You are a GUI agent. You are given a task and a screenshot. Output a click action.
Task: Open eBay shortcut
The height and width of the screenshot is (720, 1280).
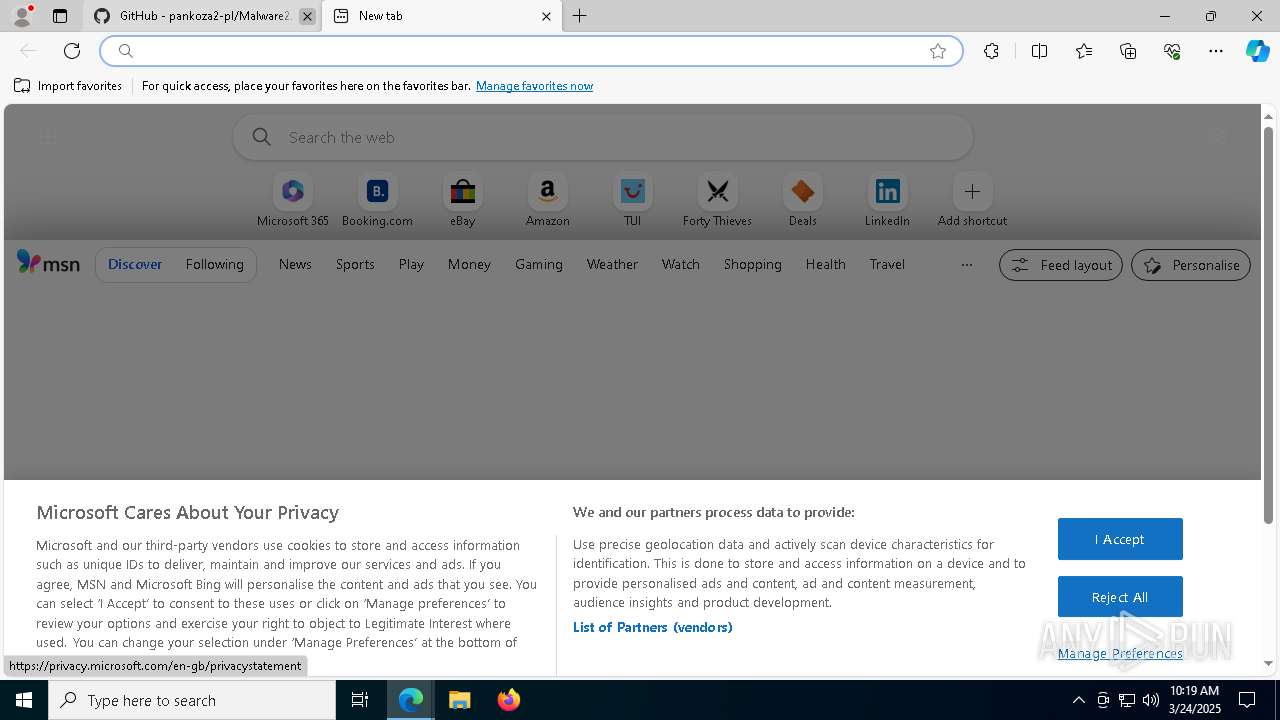[x=462, y=201]
